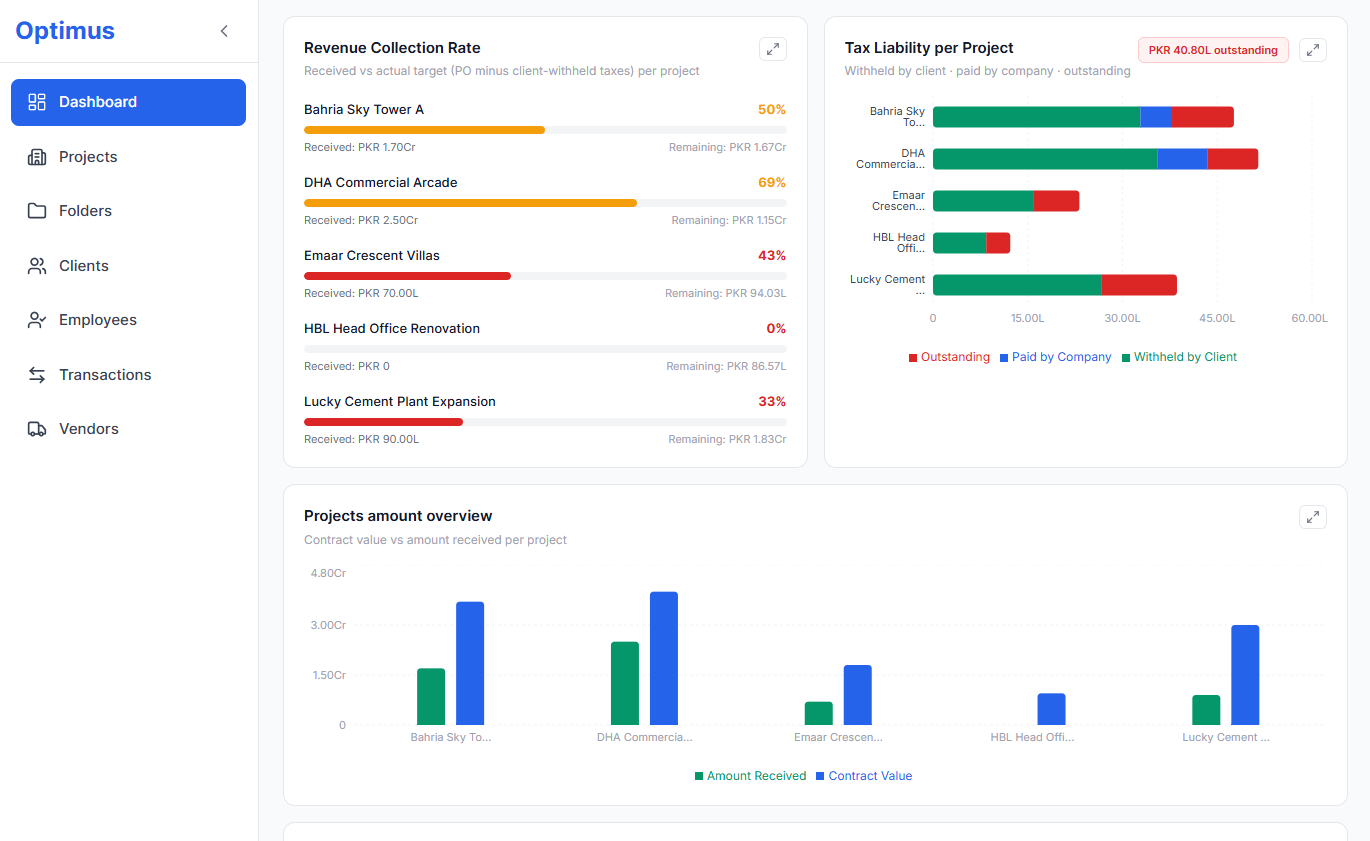The width and height of the screenshot is (1370, 841).
Task: Toggle the Amount Received legend item
Action: (750, 776)
